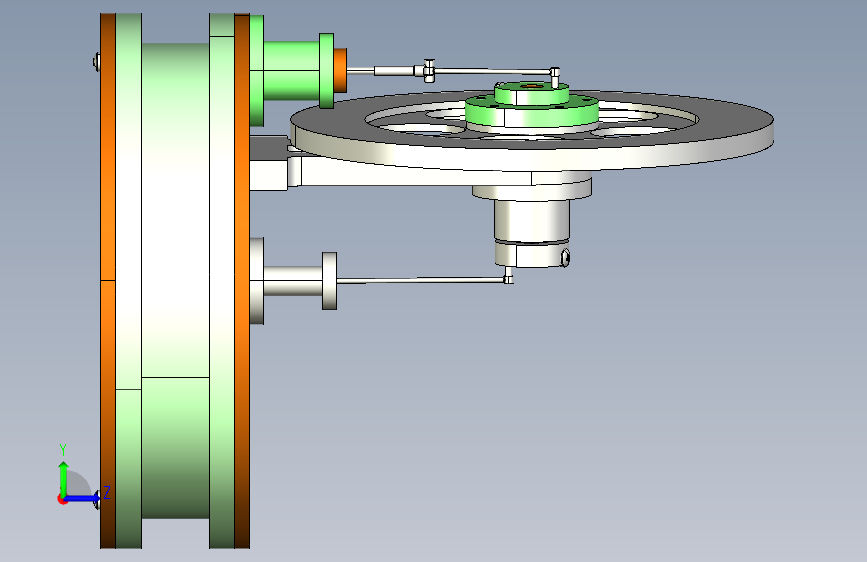Click the red origin dot of the axis triad

coord(61,499)
